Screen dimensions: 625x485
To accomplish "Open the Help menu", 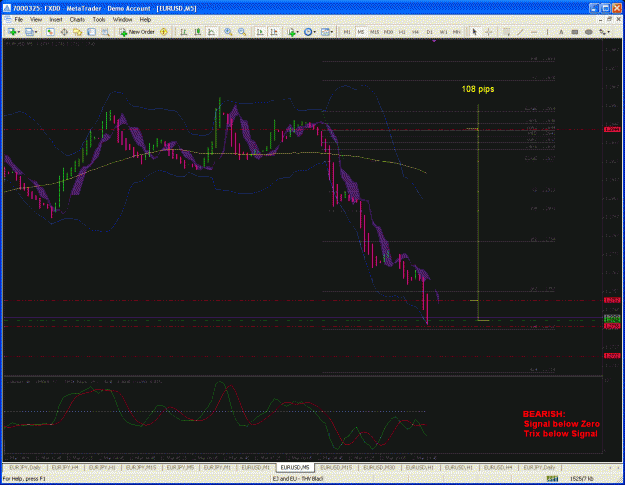I will coord(145,20).
